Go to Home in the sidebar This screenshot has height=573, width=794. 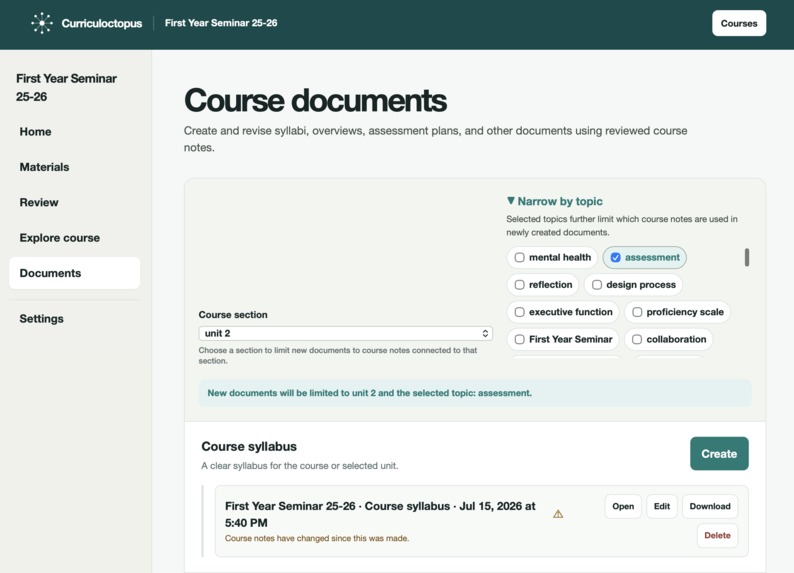(x=74, y=132)
